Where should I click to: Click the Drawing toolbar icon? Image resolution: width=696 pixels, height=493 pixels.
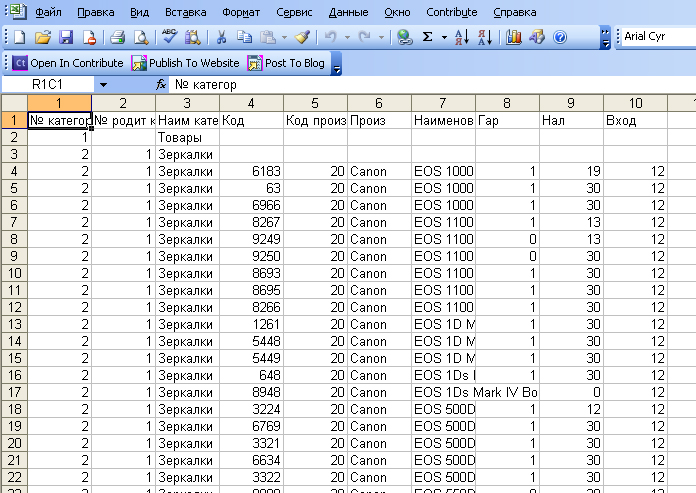point(537,37)
